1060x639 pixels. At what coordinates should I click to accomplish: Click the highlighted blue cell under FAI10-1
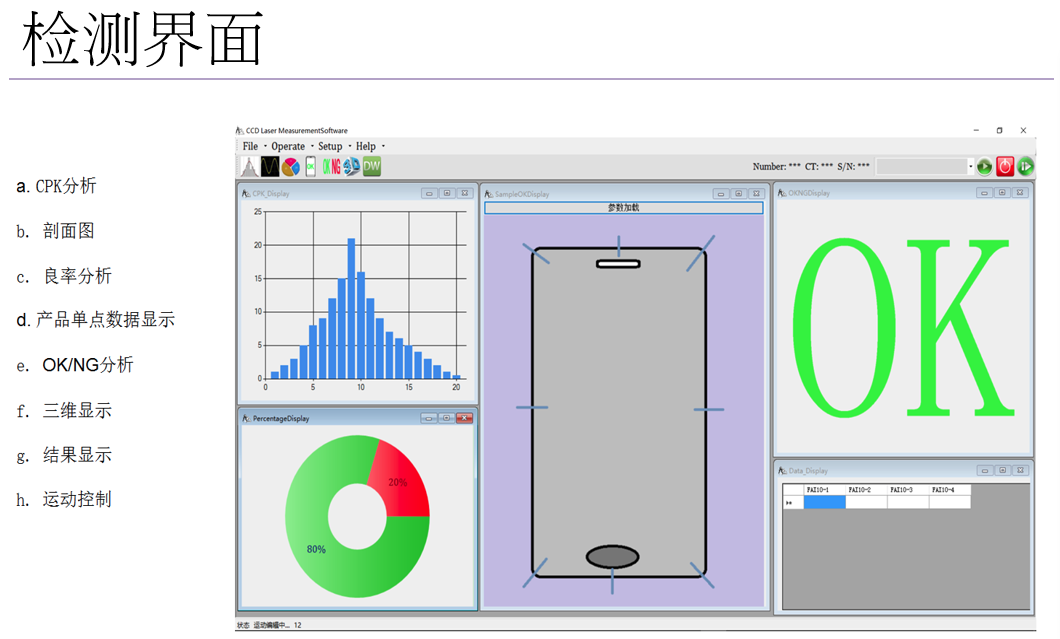[x=825, y=502]
